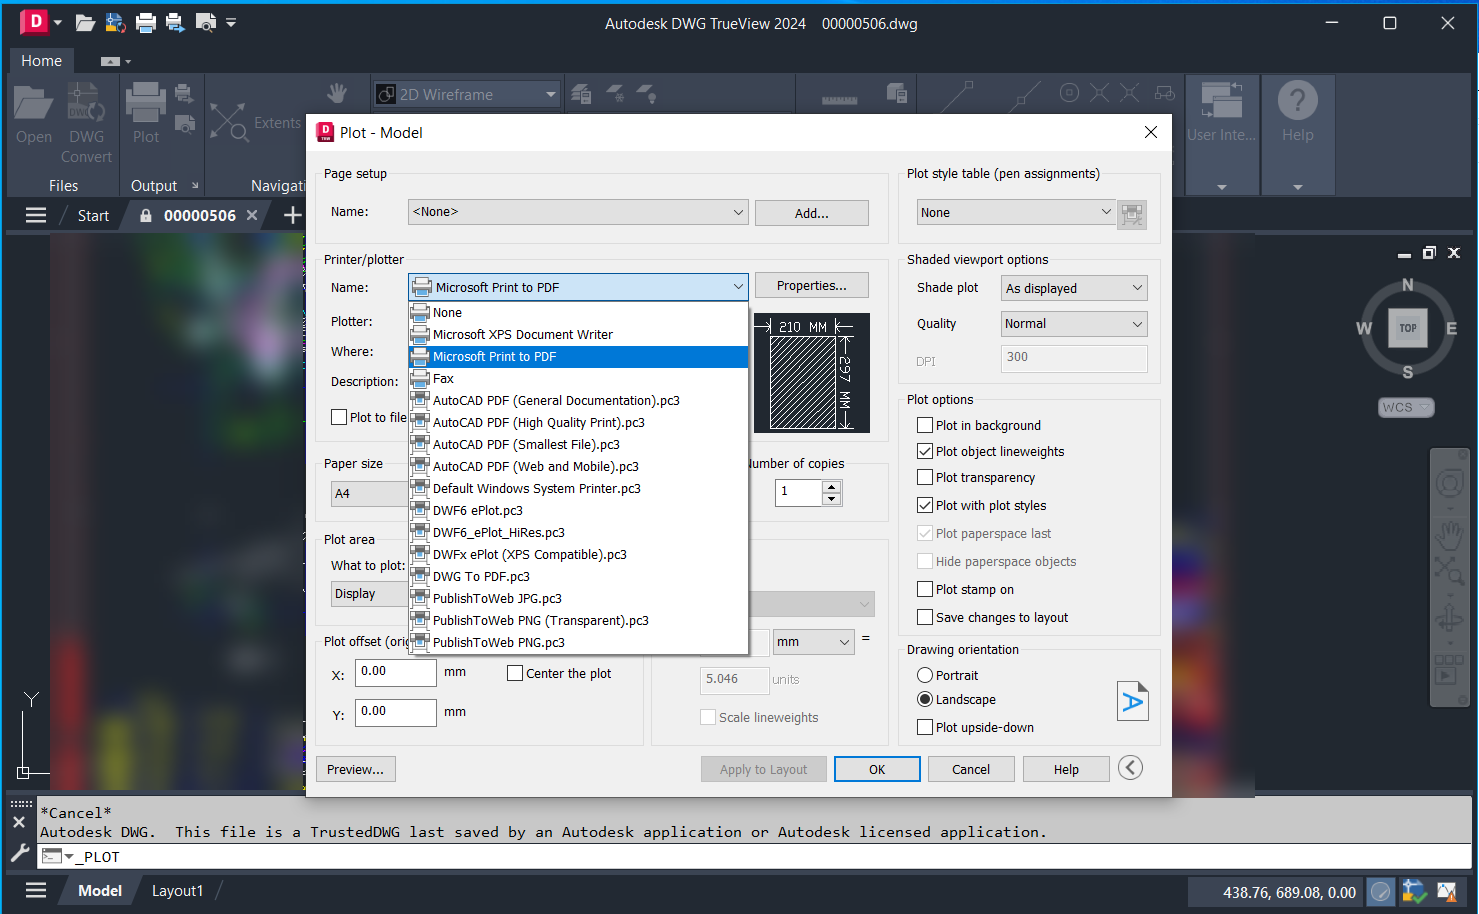Open the Page setup Name dropdown
Viewport: 1479px width, 914px height.
tap(578, 212)
